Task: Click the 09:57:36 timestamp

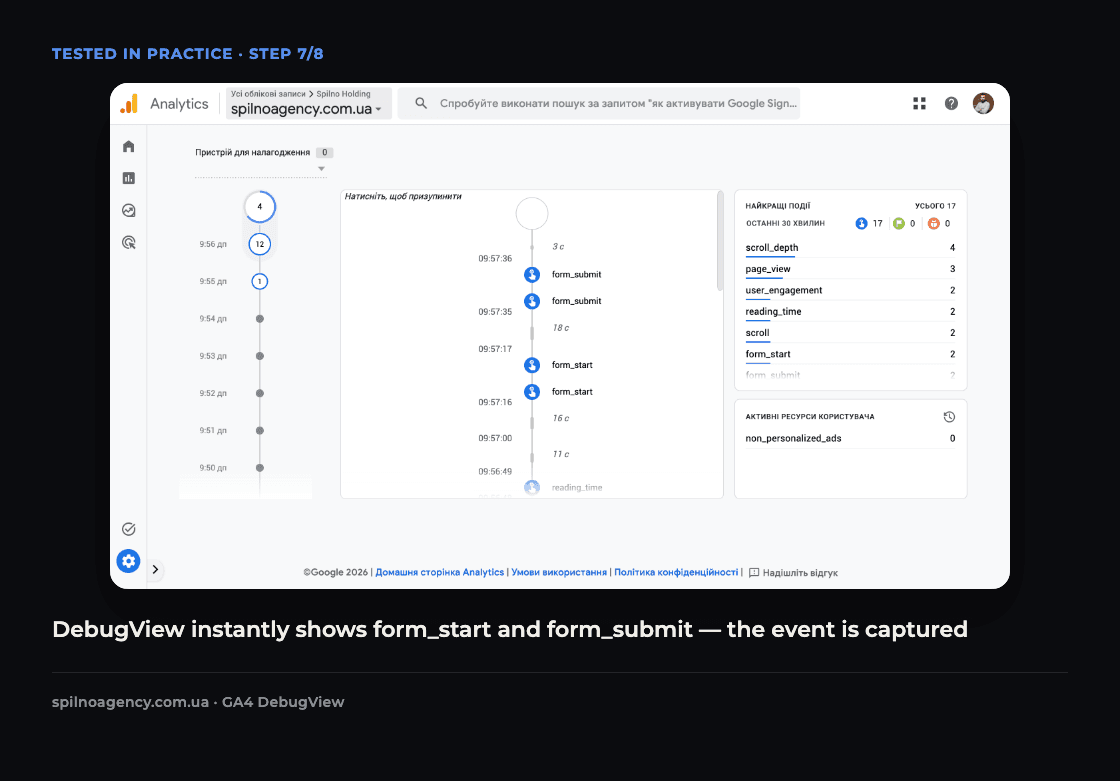Action: (495, 259)
